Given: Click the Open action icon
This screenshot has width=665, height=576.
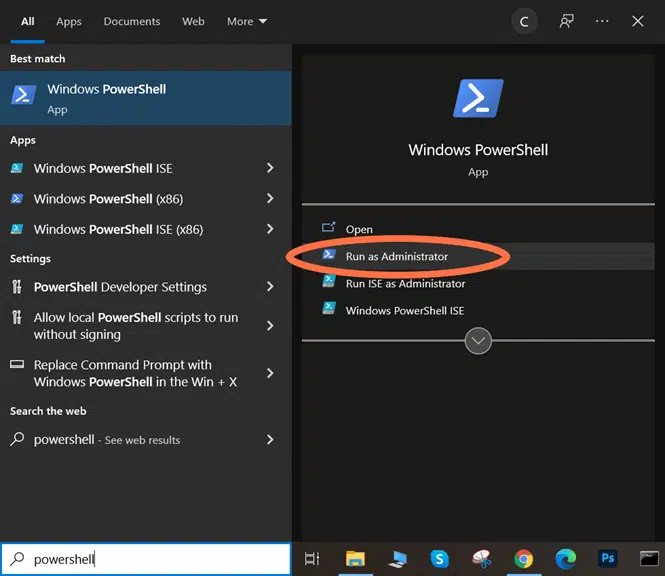Looking at the screenshot, I should pos(328,227).
